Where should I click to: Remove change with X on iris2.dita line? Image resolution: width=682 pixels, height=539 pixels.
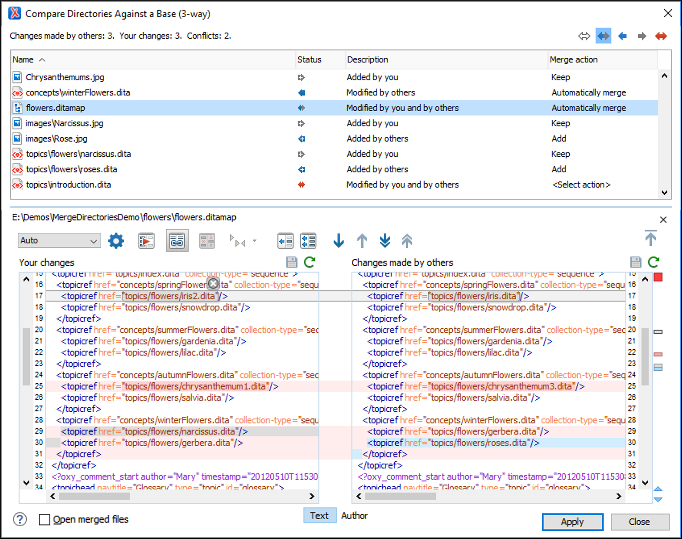pos(212,286)
